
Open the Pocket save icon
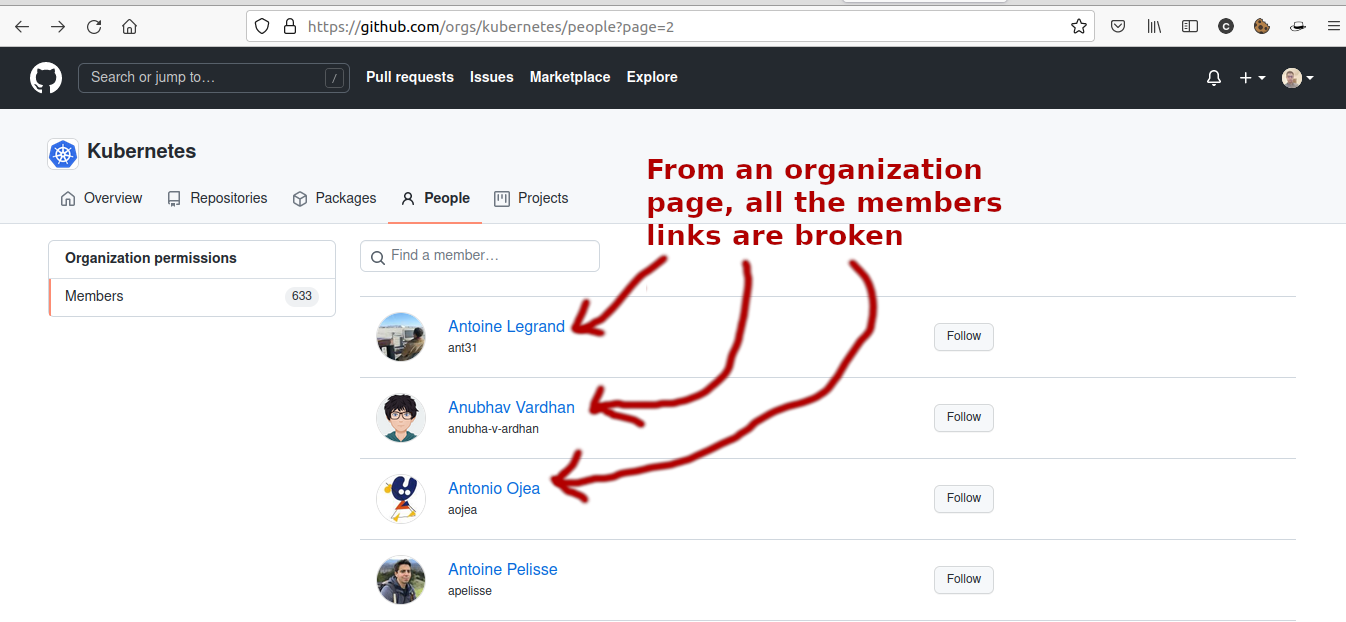point(1119,27)
